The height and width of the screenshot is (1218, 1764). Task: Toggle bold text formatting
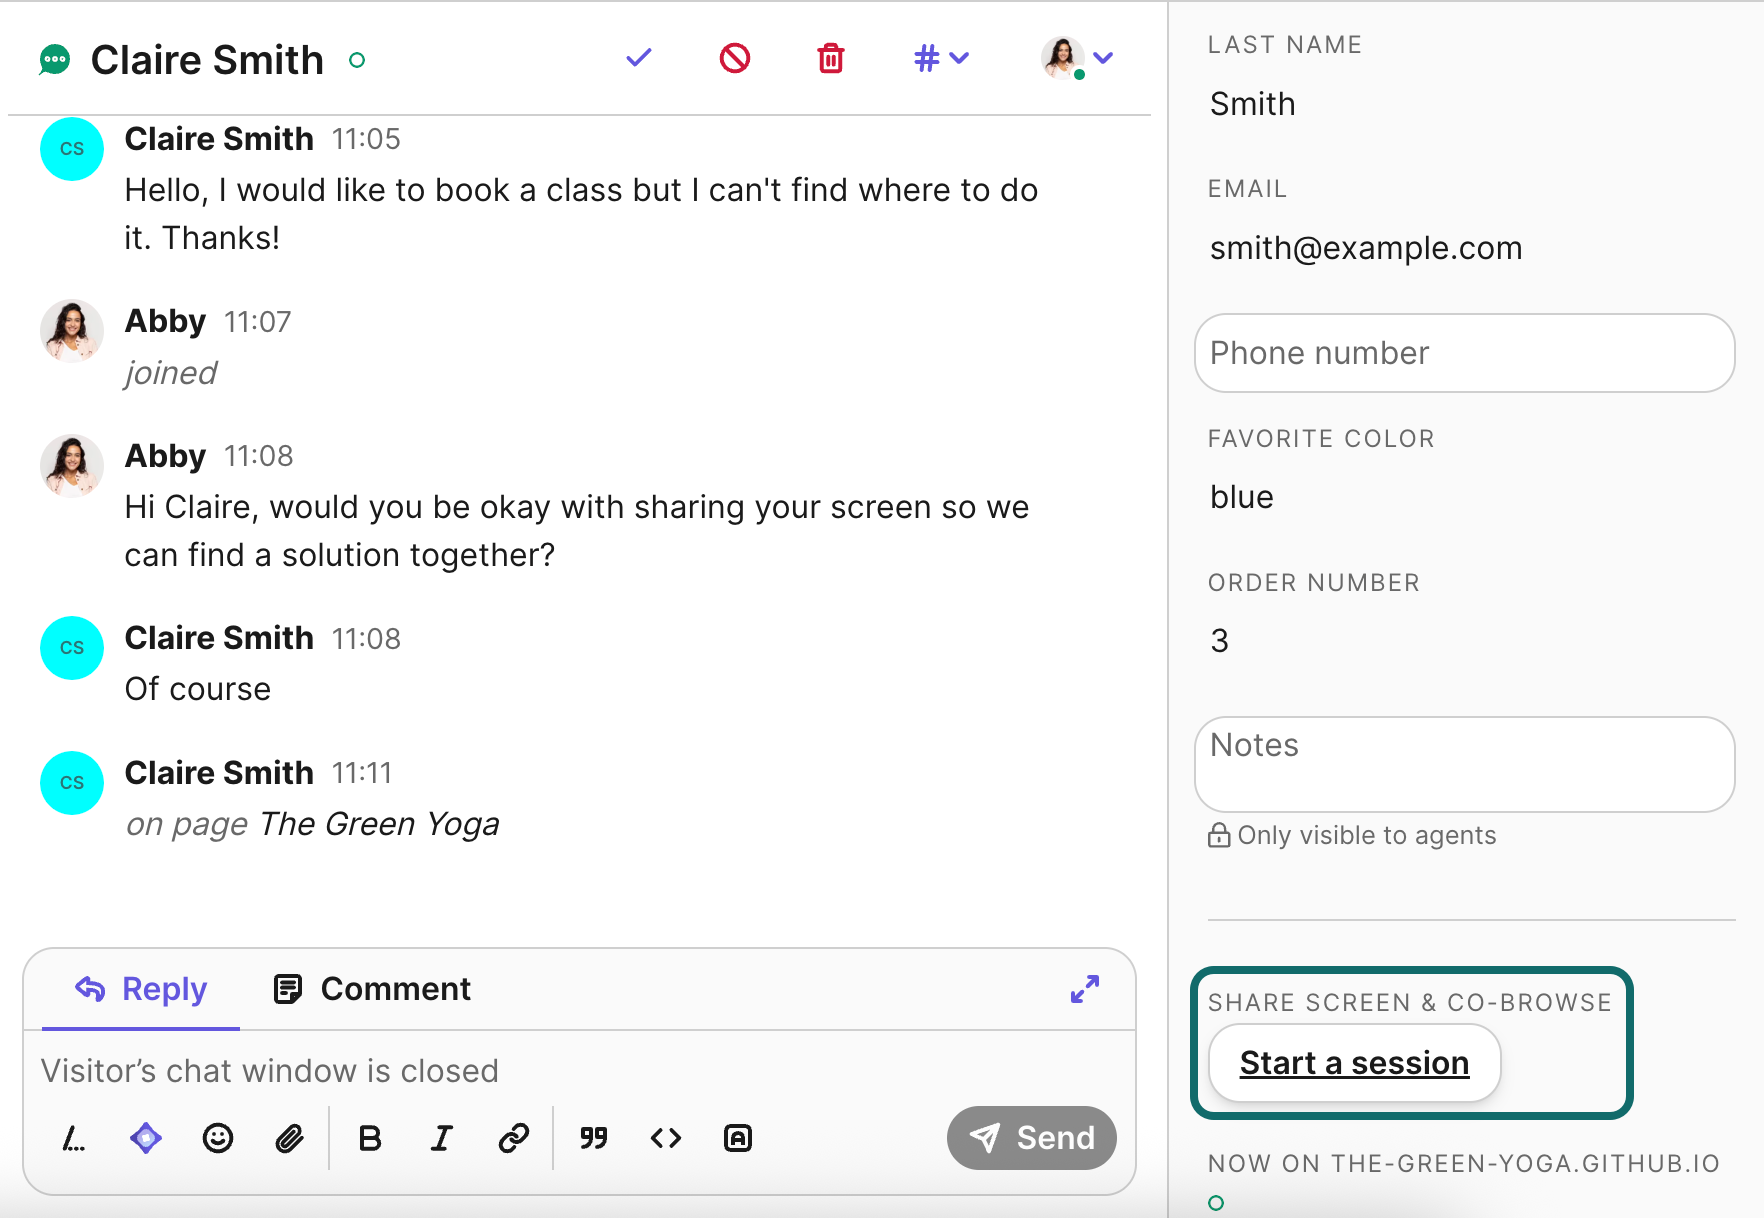click(370, 1138)
